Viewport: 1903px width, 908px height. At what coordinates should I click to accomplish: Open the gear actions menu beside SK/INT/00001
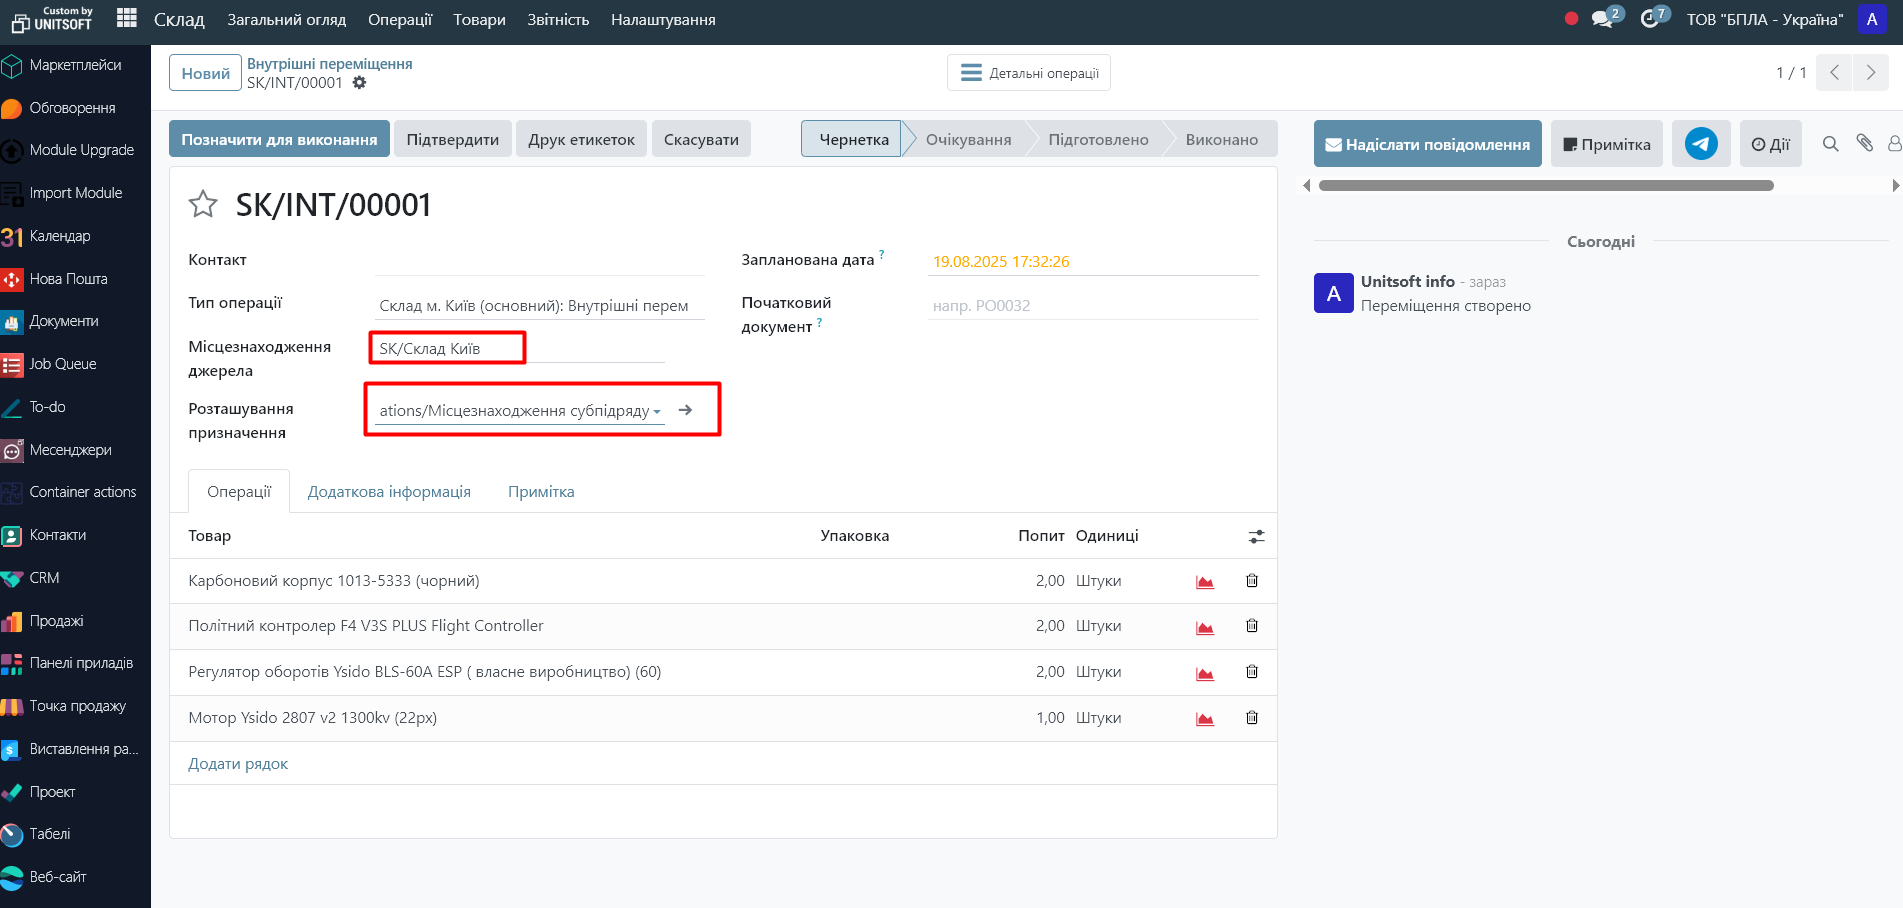[360, 83]
